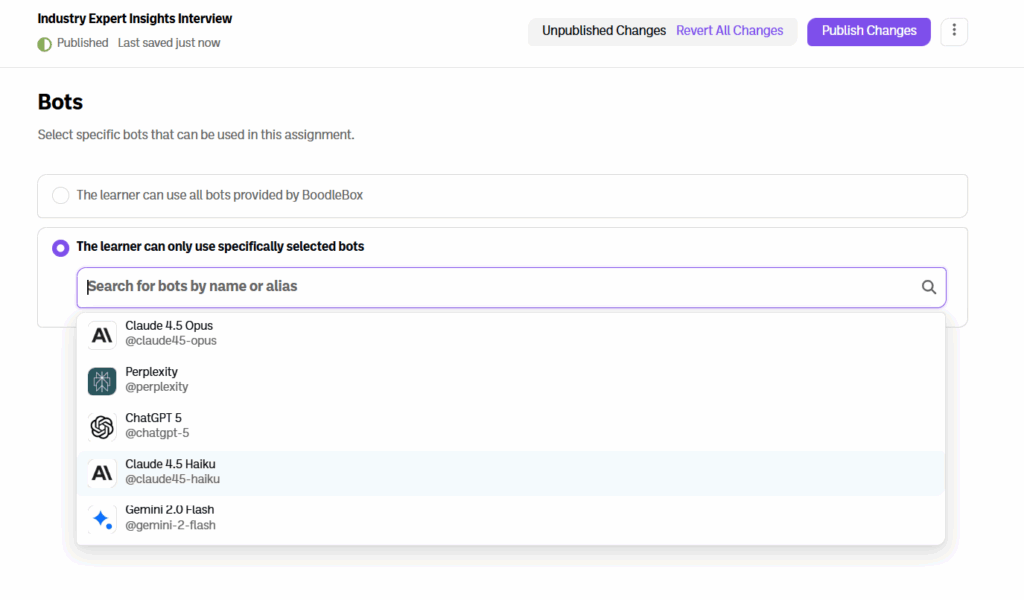Click the Unpublished Changes label

click(x=603, y=31)
